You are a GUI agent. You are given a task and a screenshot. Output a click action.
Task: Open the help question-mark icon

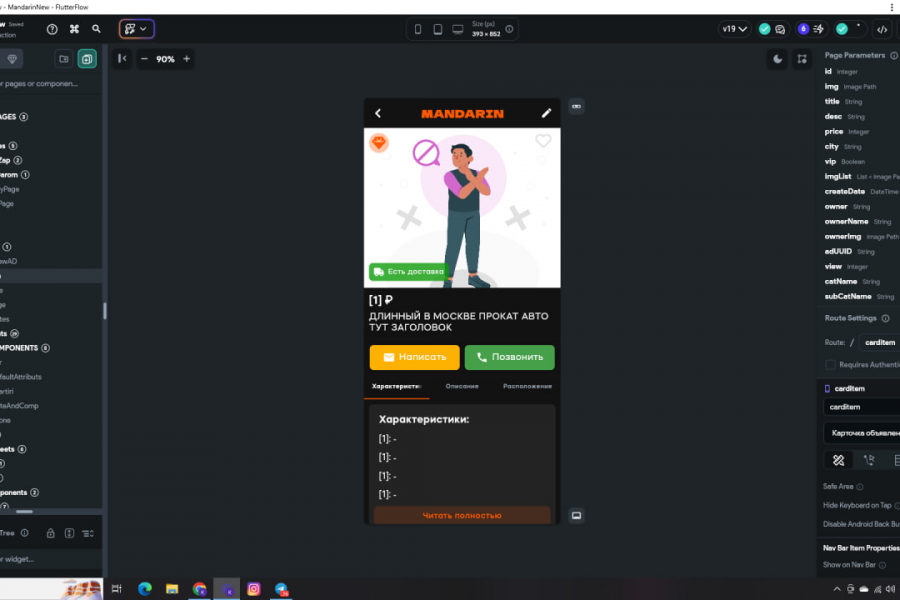click(52, 29)
